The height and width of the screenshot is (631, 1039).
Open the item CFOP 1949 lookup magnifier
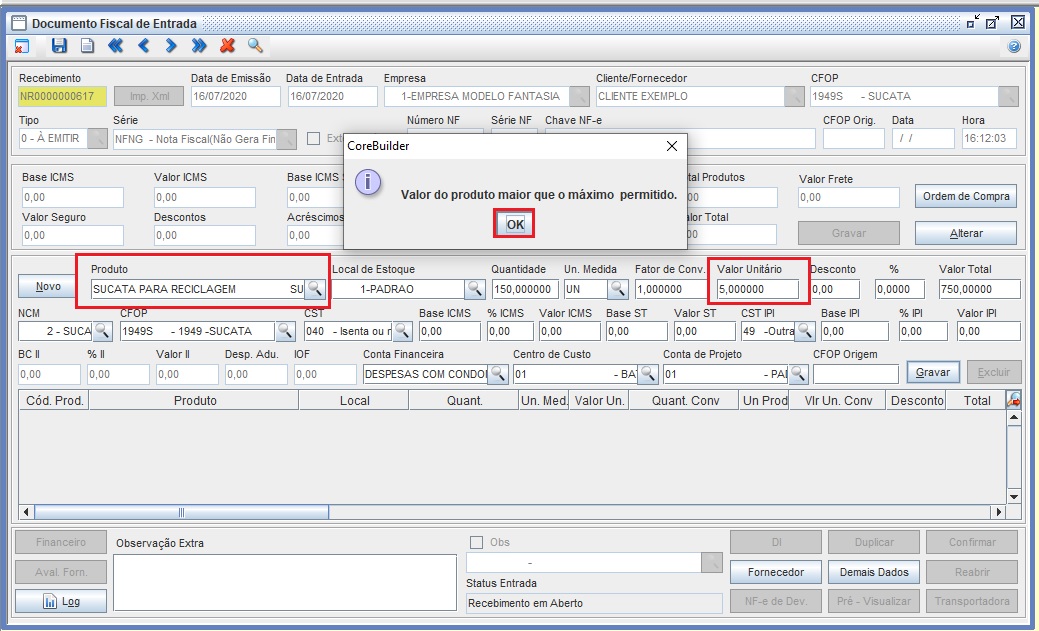pos(285,331)
